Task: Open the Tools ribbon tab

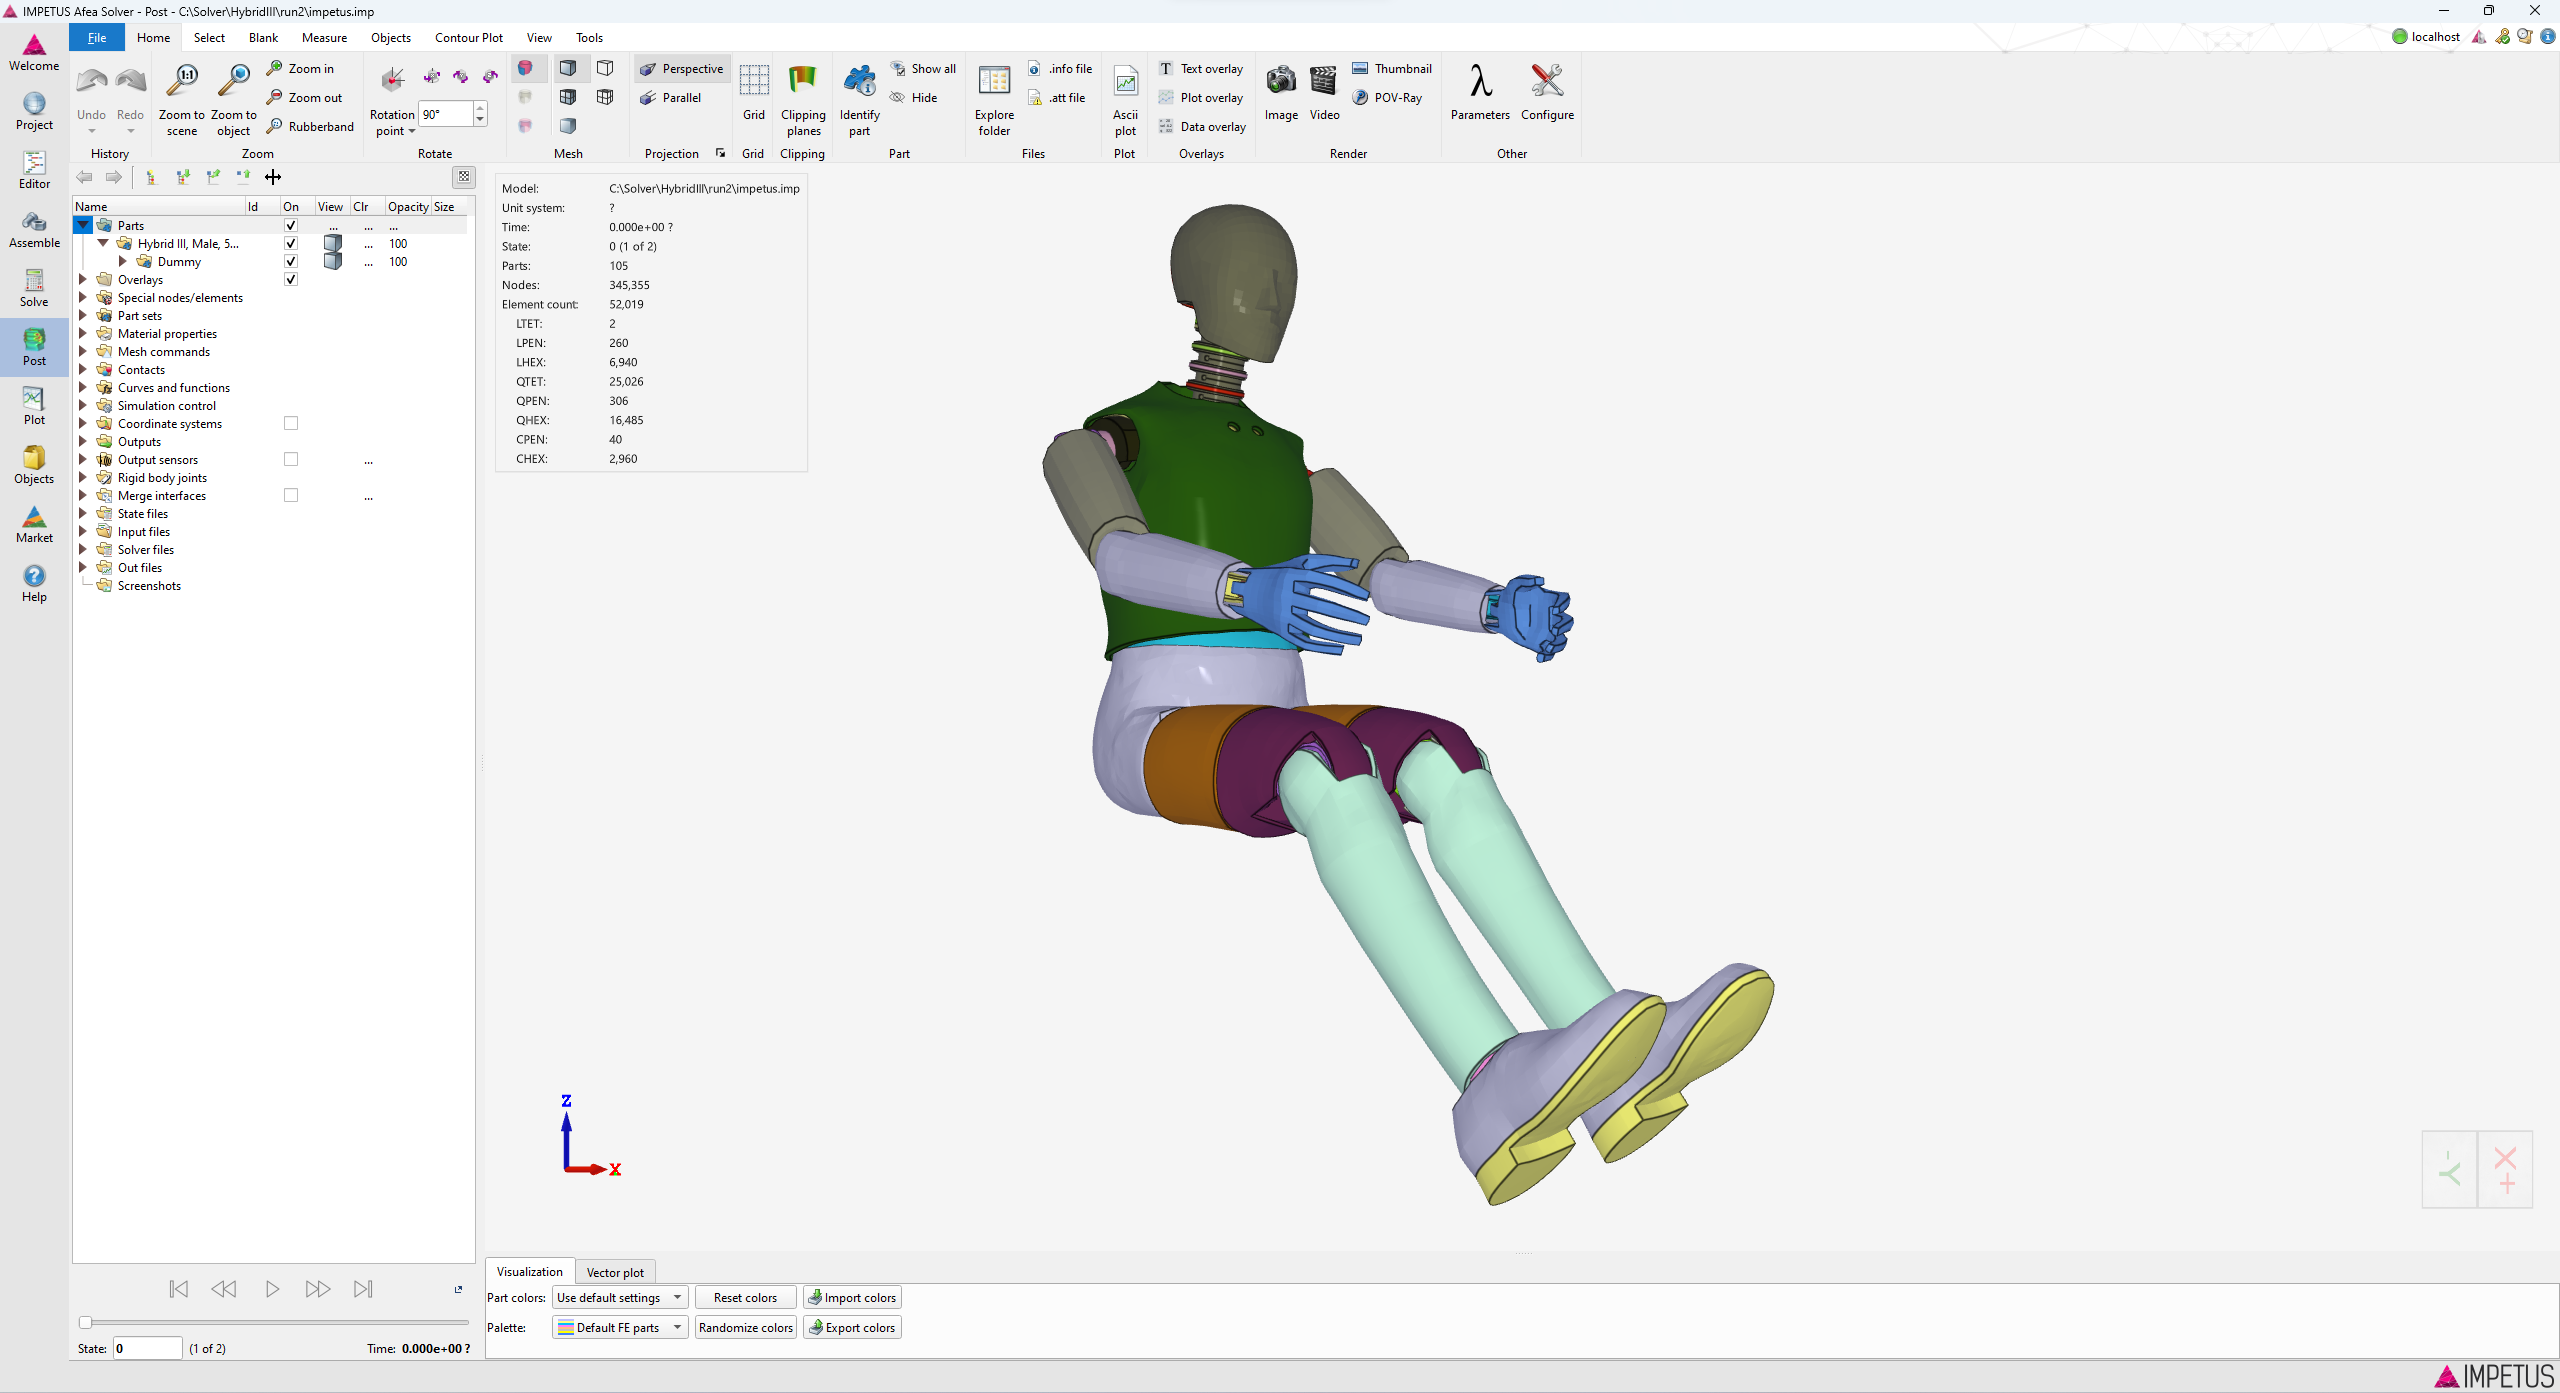Action: [x=589, y=37]
